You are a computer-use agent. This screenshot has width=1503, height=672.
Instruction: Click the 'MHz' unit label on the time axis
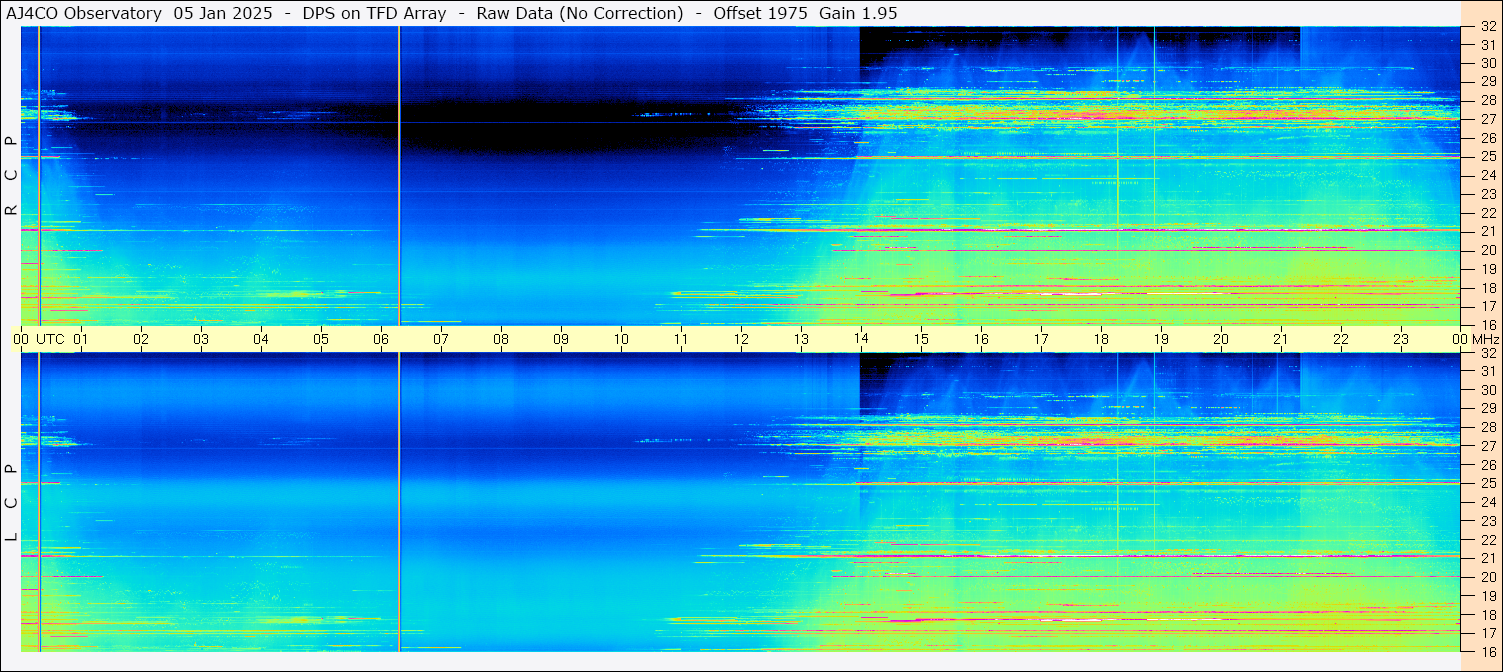1484,339
